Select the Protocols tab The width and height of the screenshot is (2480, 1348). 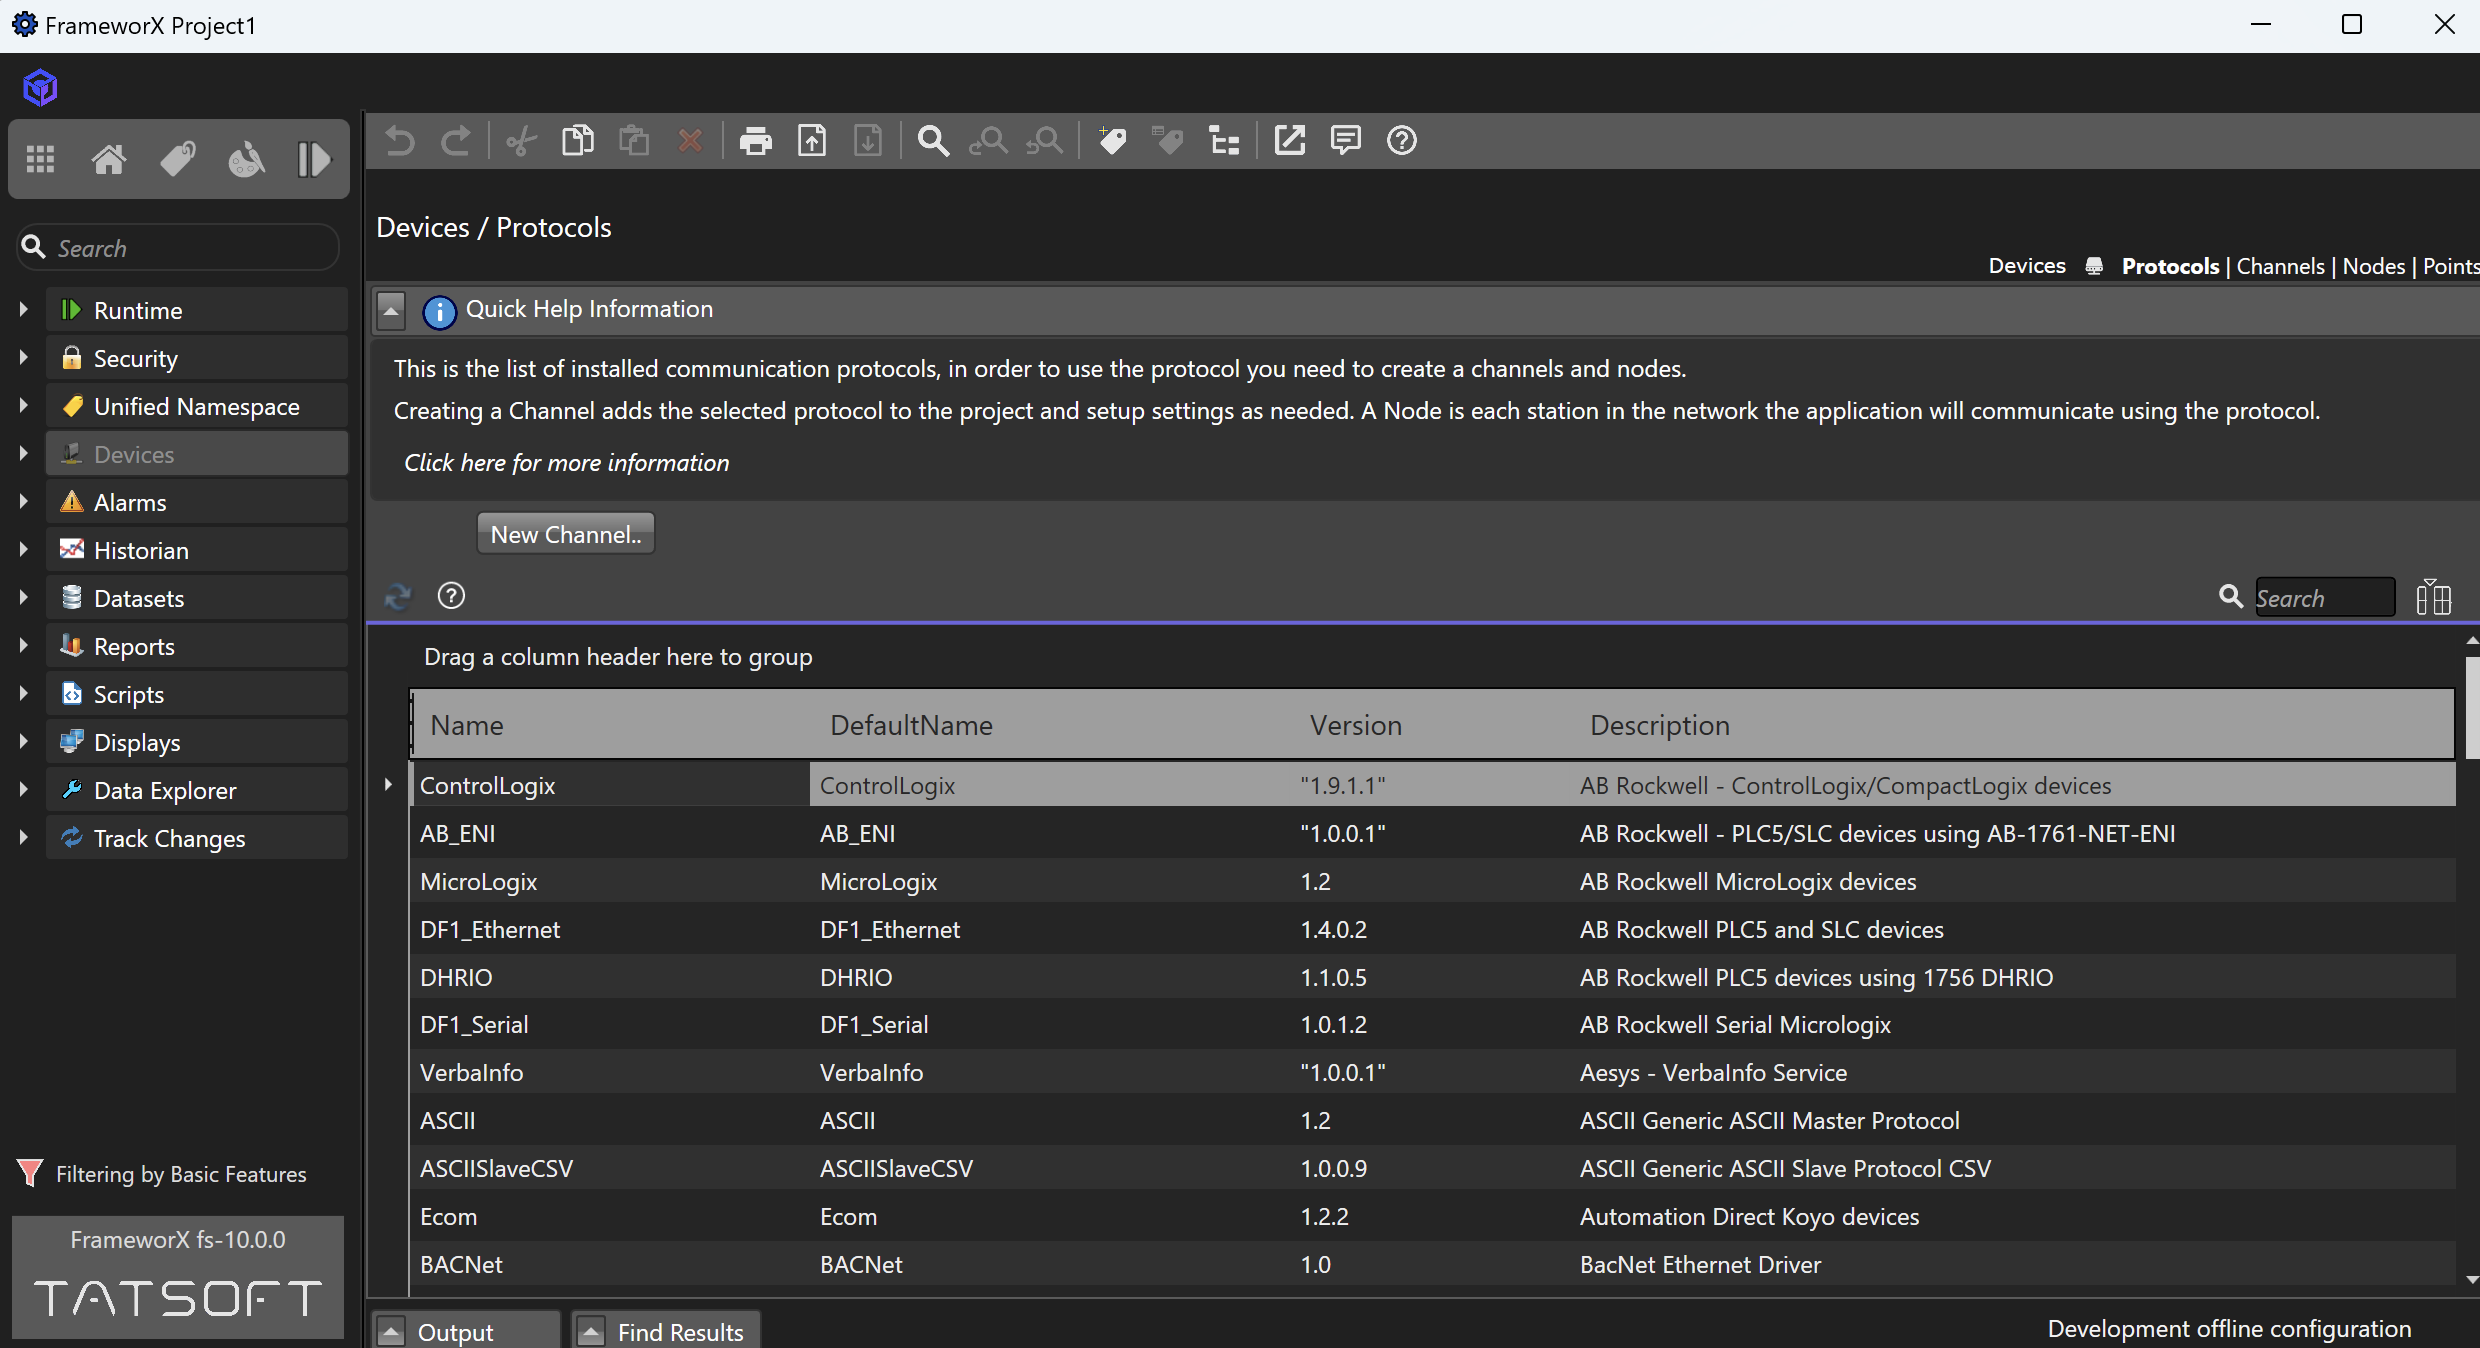tap(2170, 266)
